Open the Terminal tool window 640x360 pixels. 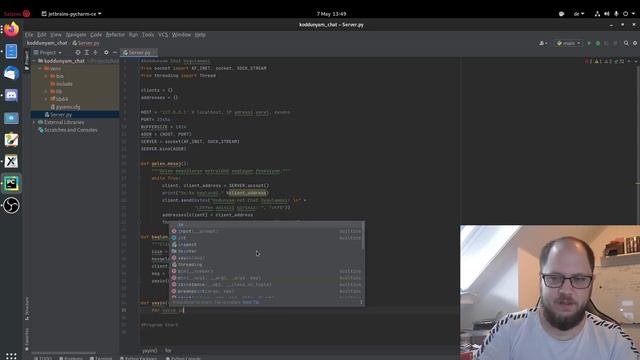[101, 358]
